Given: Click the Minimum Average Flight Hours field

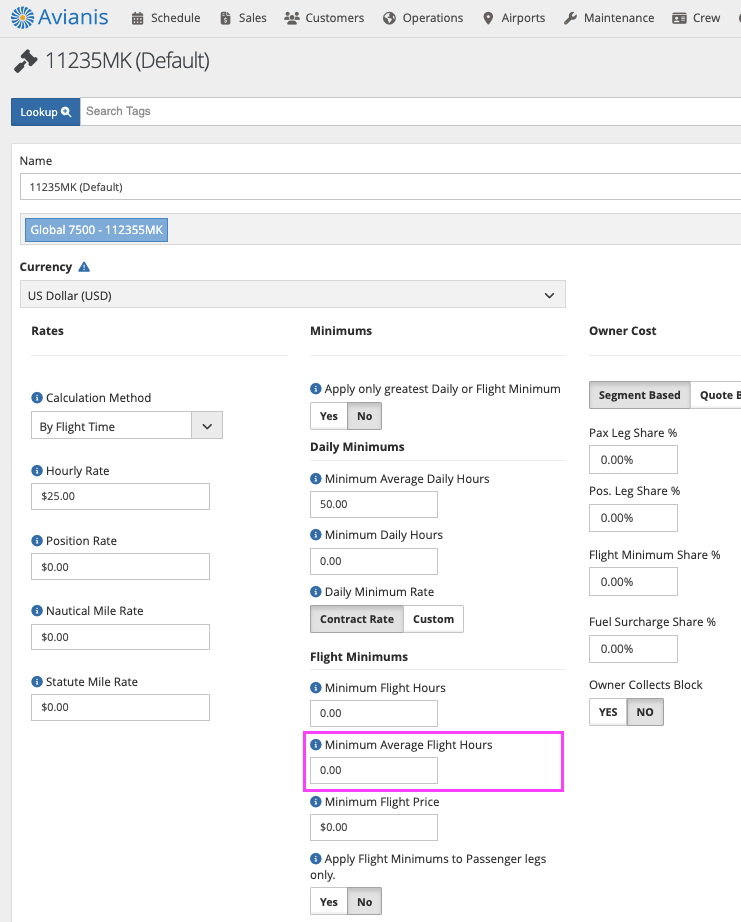Looking at the screenshot, I should [374, 770].
